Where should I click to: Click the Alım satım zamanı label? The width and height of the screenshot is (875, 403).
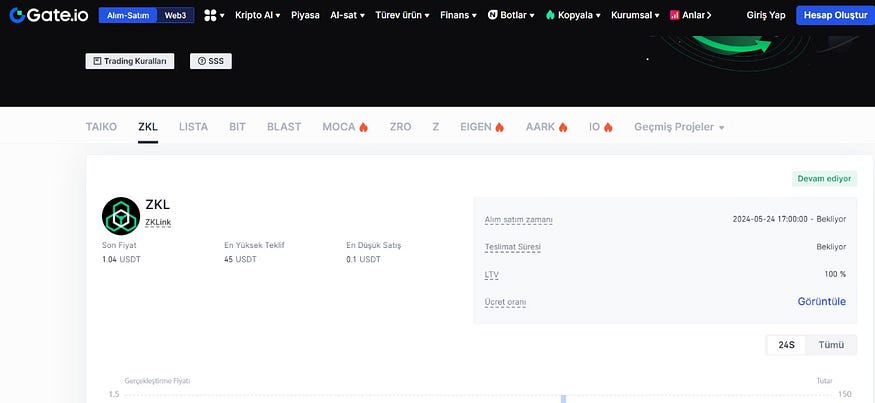[x=518, y=220]
